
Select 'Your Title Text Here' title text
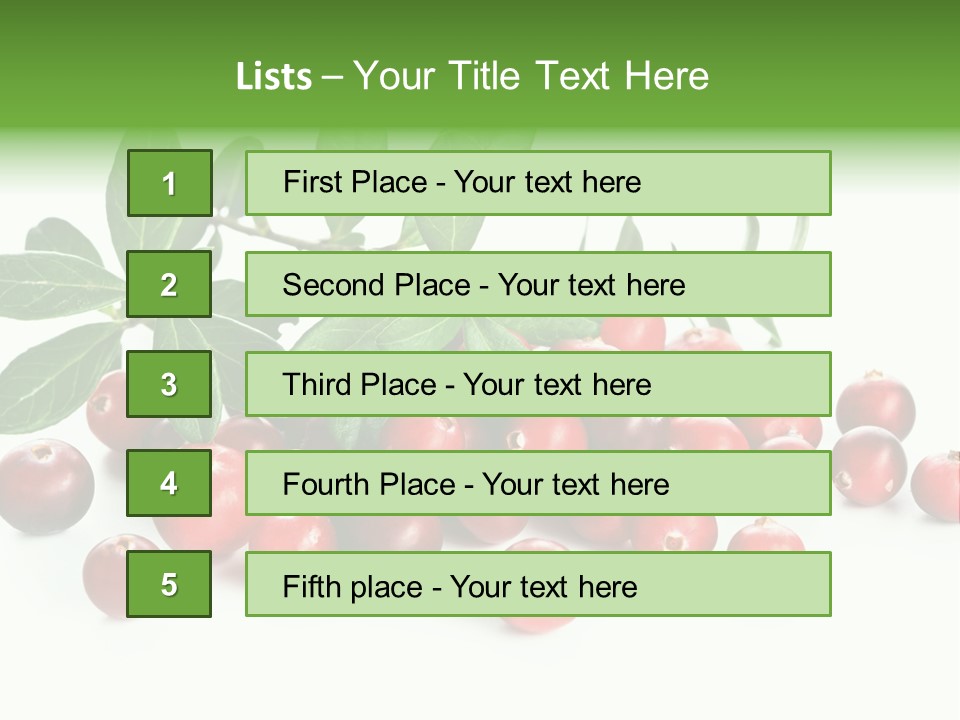point(531,76)
